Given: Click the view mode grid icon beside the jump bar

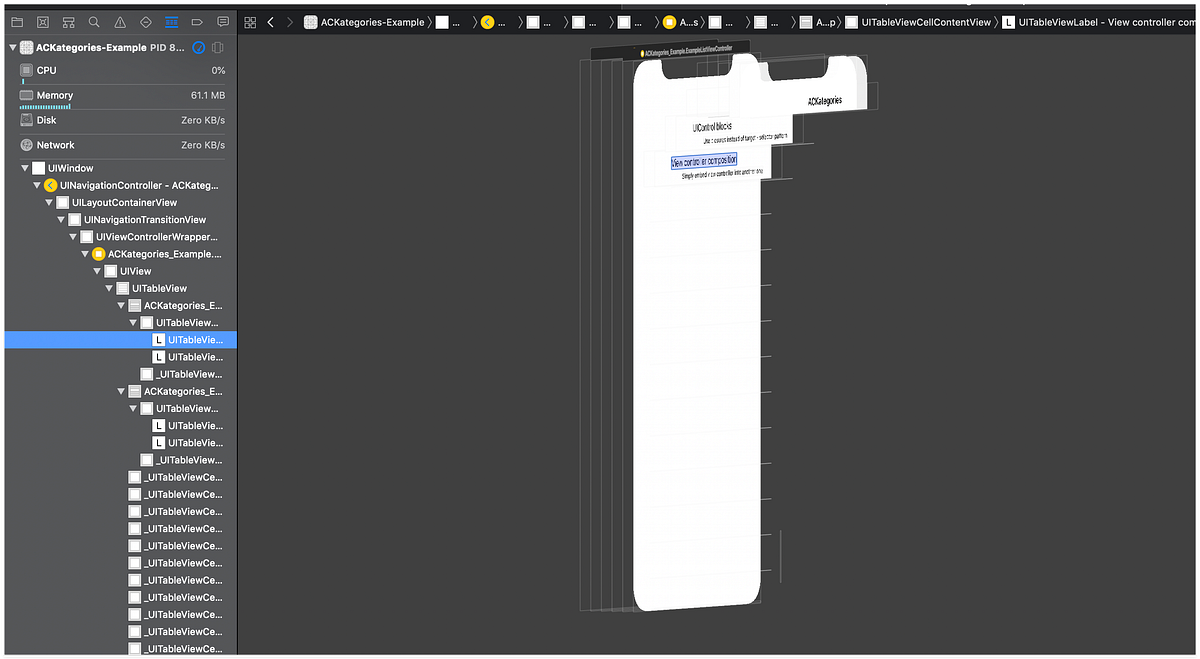Looking at the screenshot, I should [249, 21].
